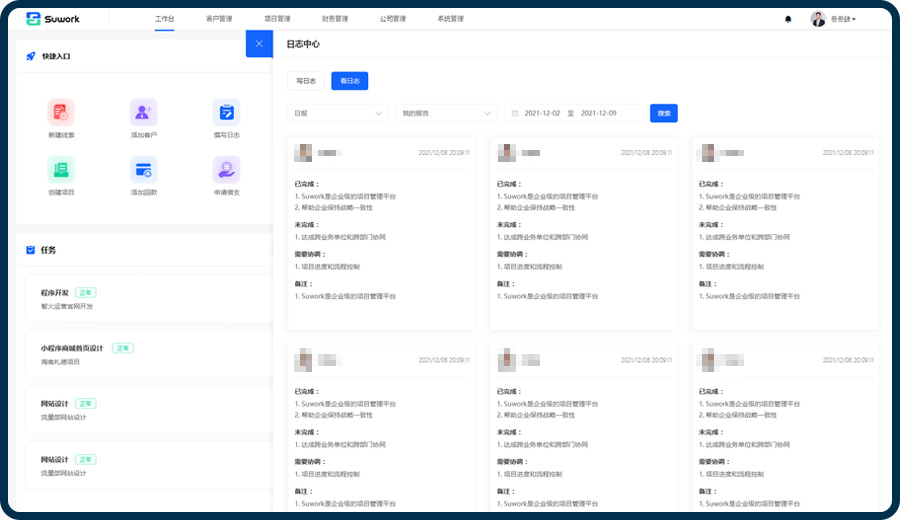
Task: Close the 日志中心 panel with the X button
Action: point(259,44)
